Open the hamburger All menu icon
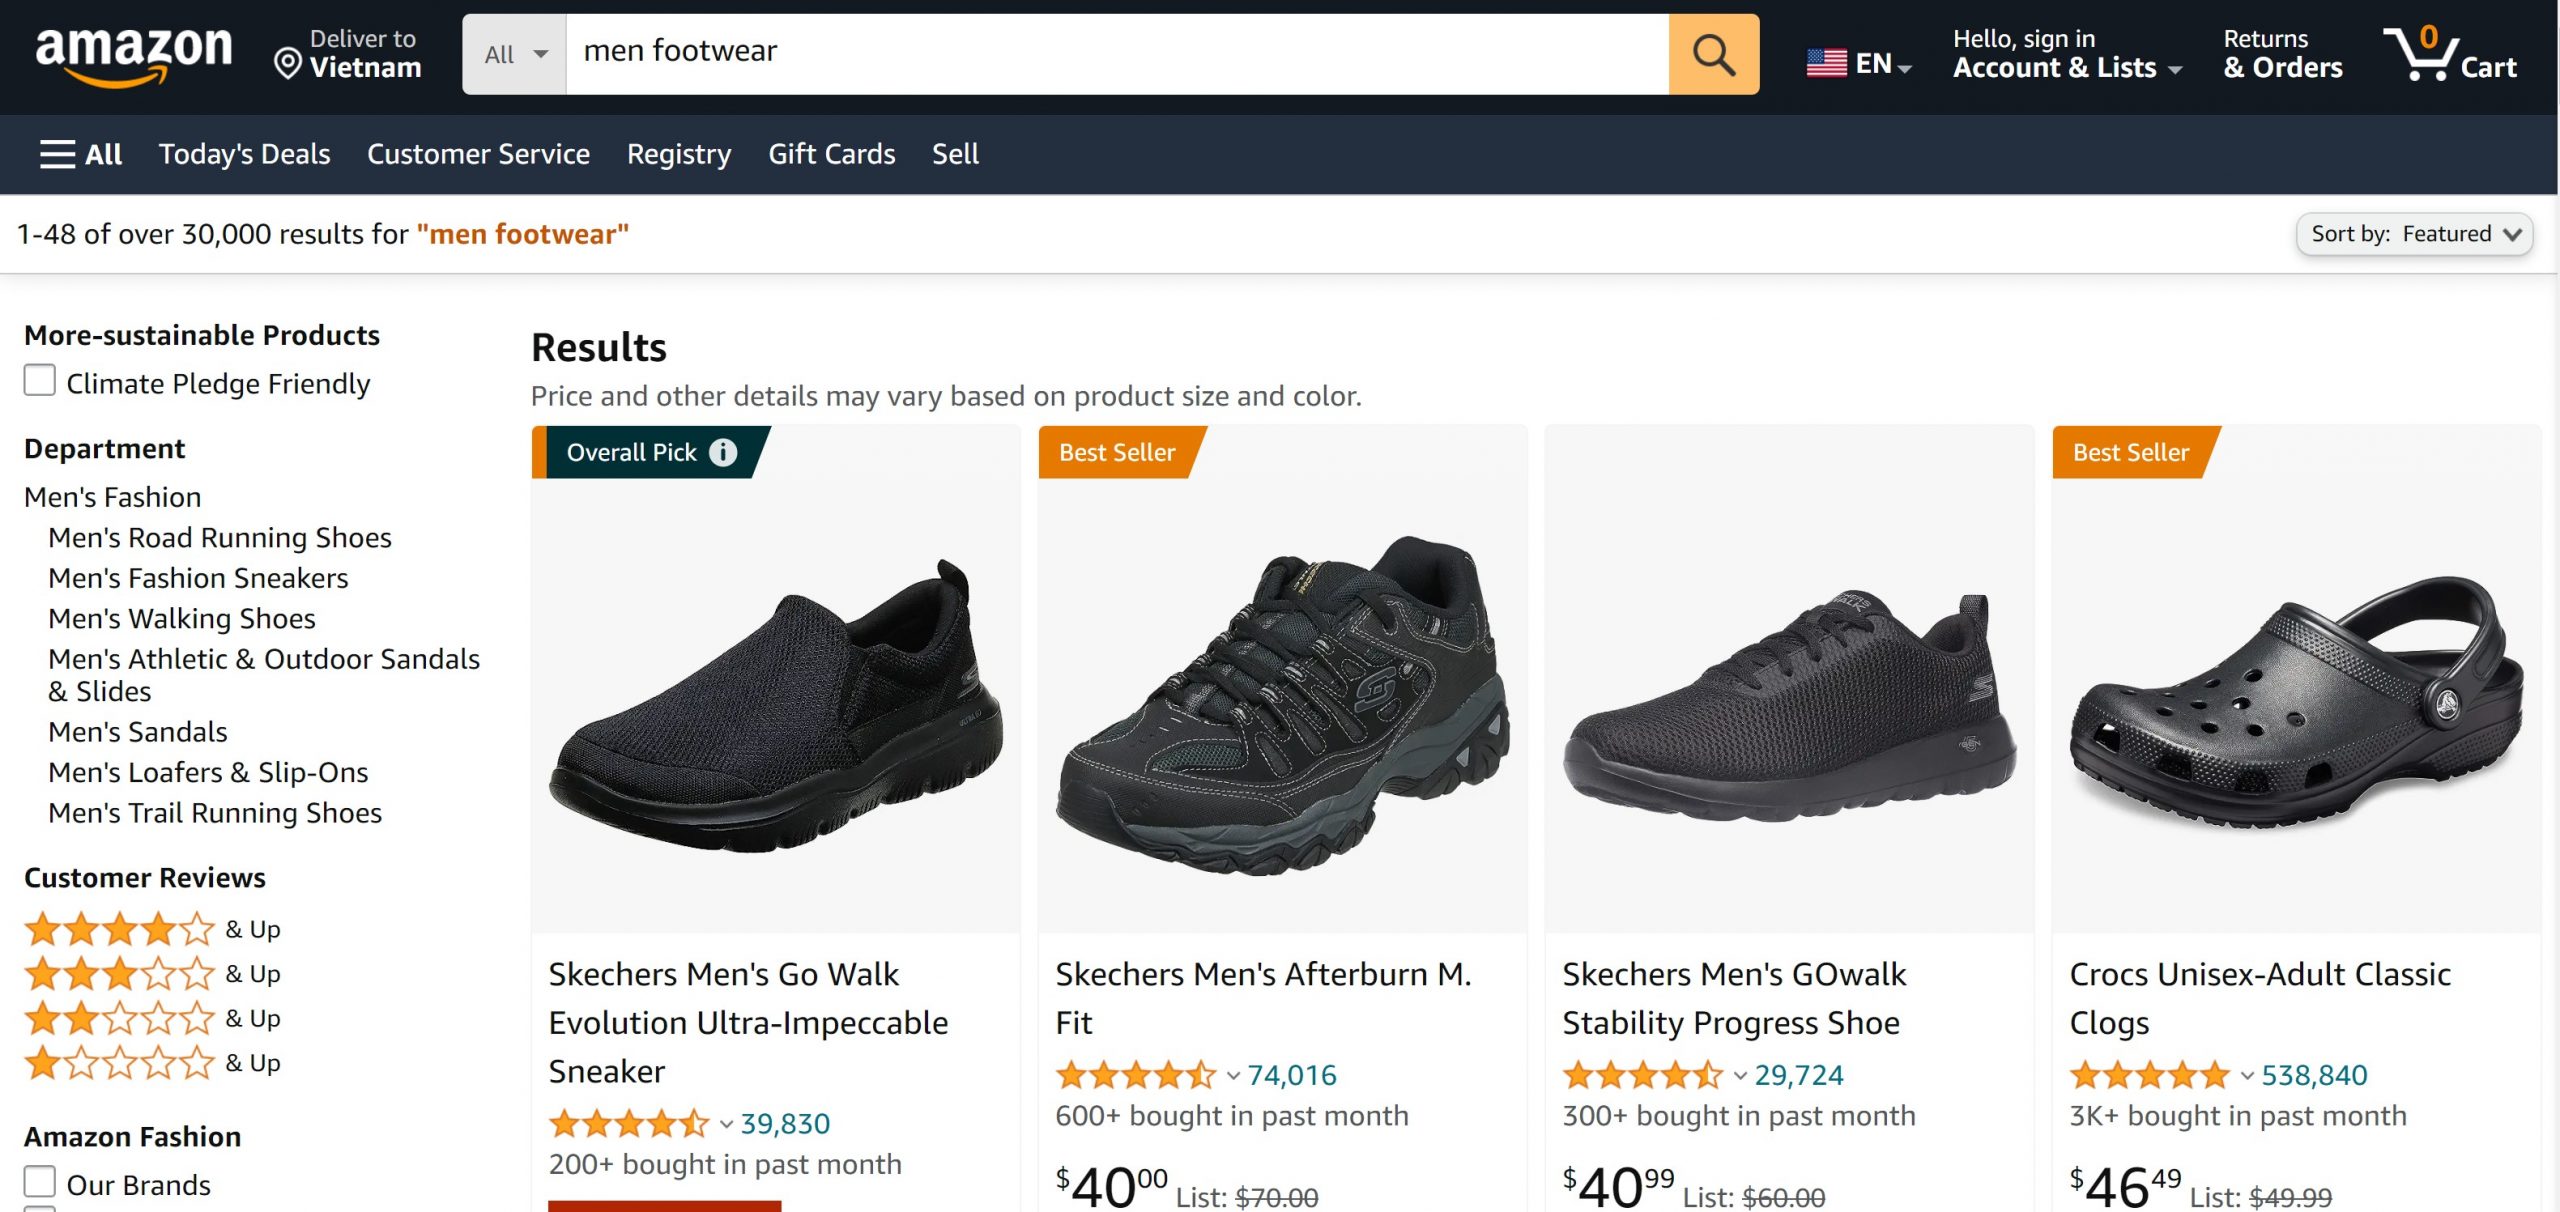The height and width of the screenshot is (1212, 2560). 57,155
